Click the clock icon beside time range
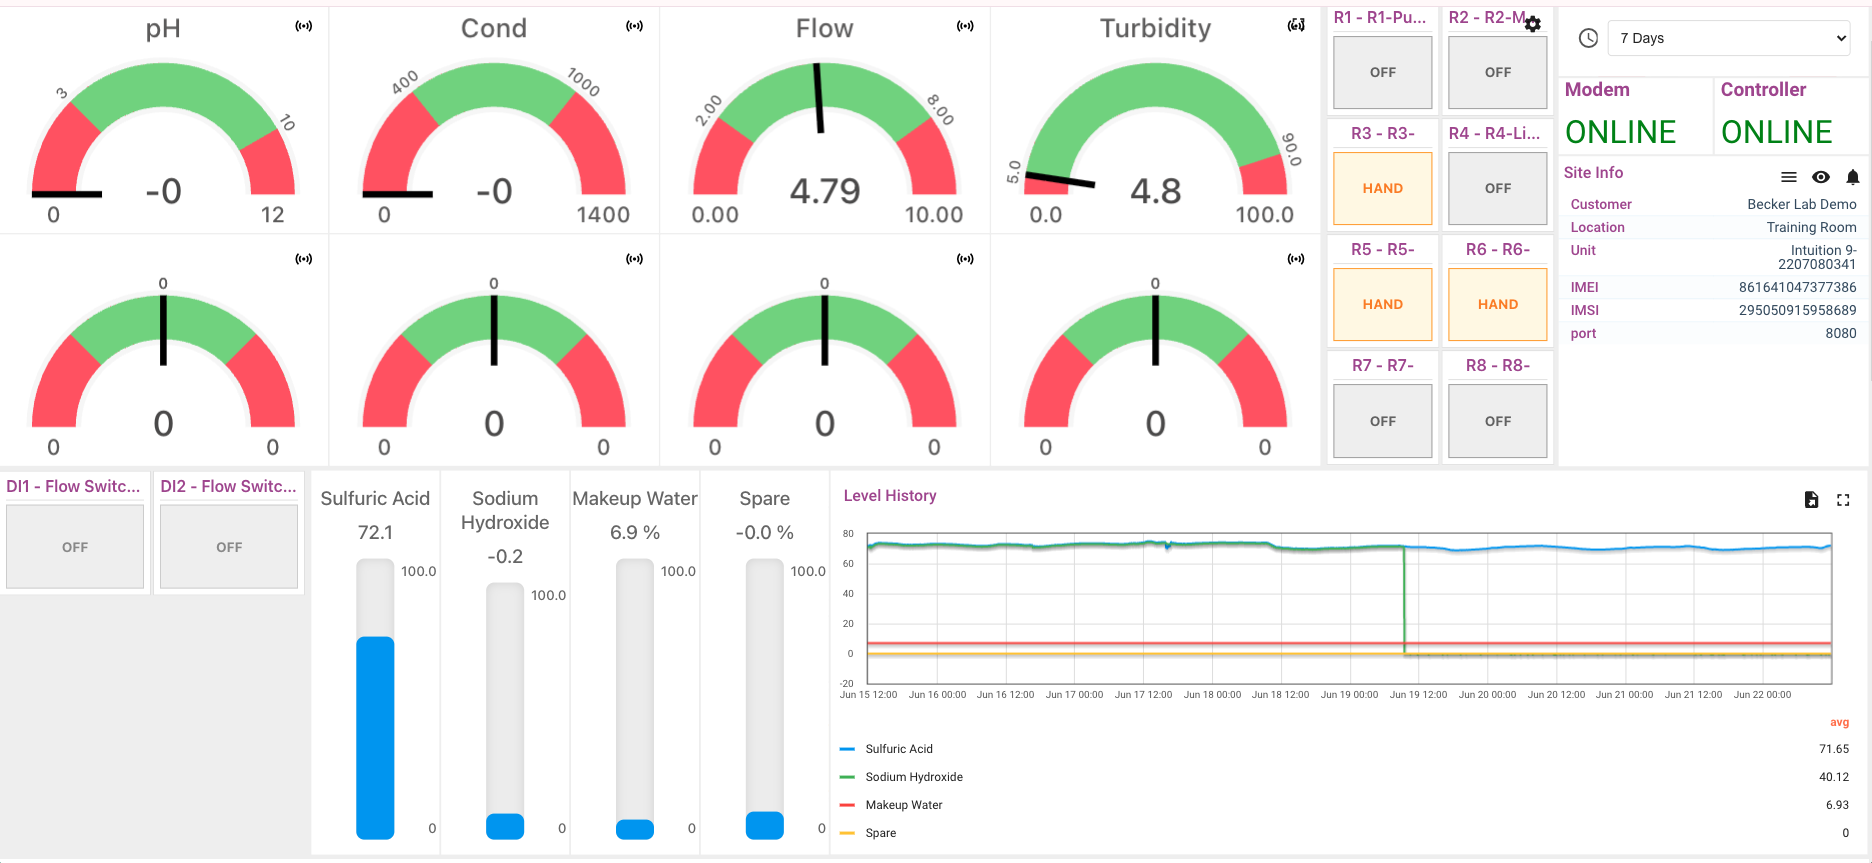 1588,38
